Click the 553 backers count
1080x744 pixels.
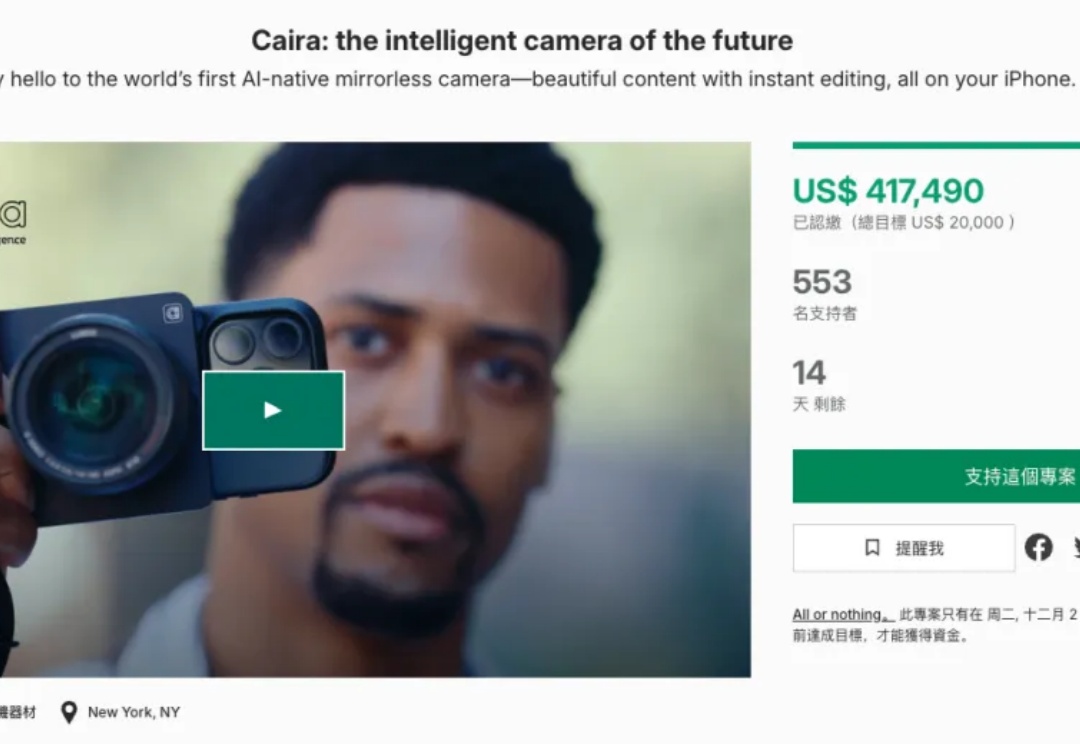822,282
